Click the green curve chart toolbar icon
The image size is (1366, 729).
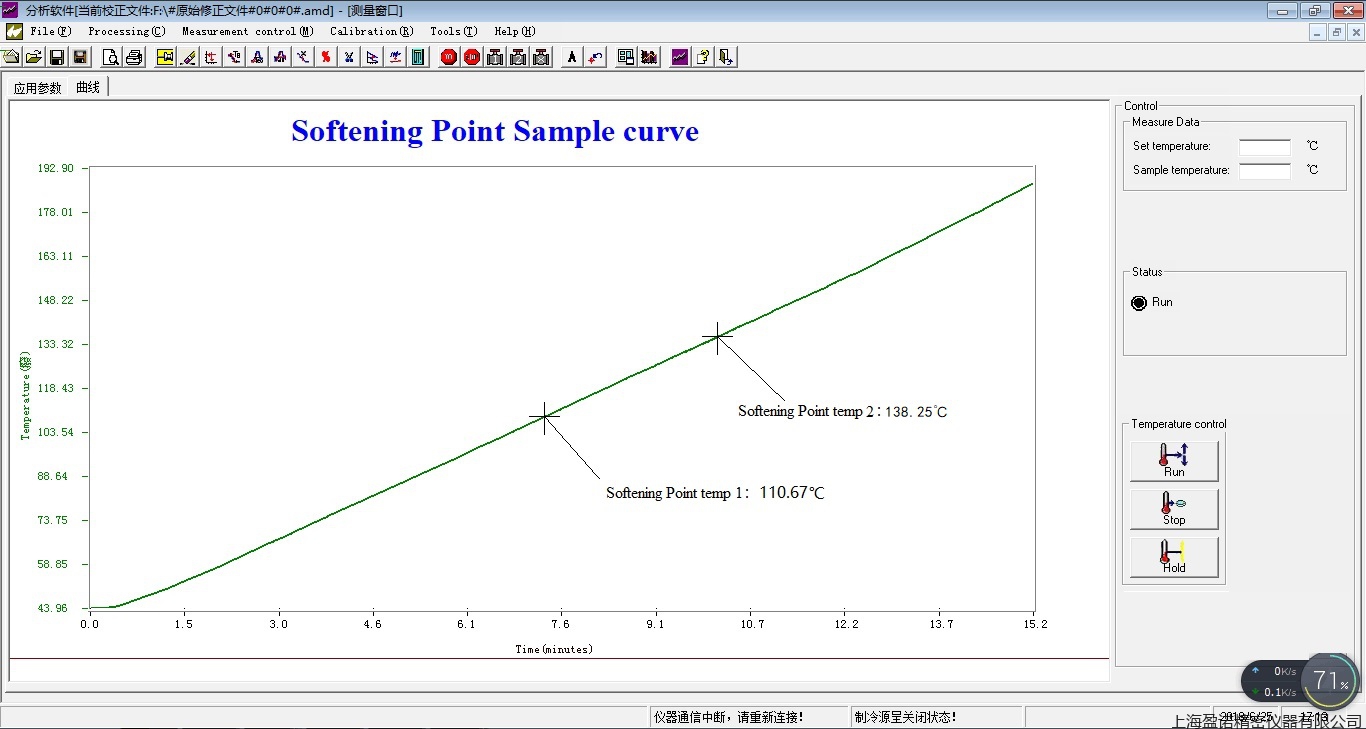679,57
